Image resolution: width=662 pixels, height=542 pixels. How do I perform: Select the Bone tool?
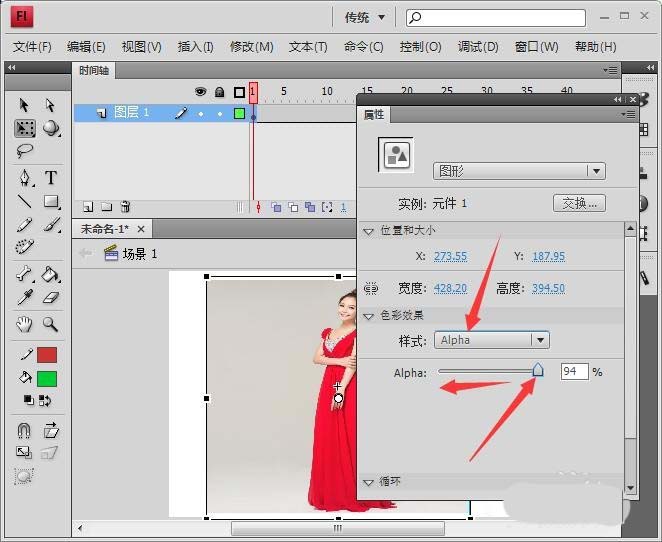tap(24, 274)
